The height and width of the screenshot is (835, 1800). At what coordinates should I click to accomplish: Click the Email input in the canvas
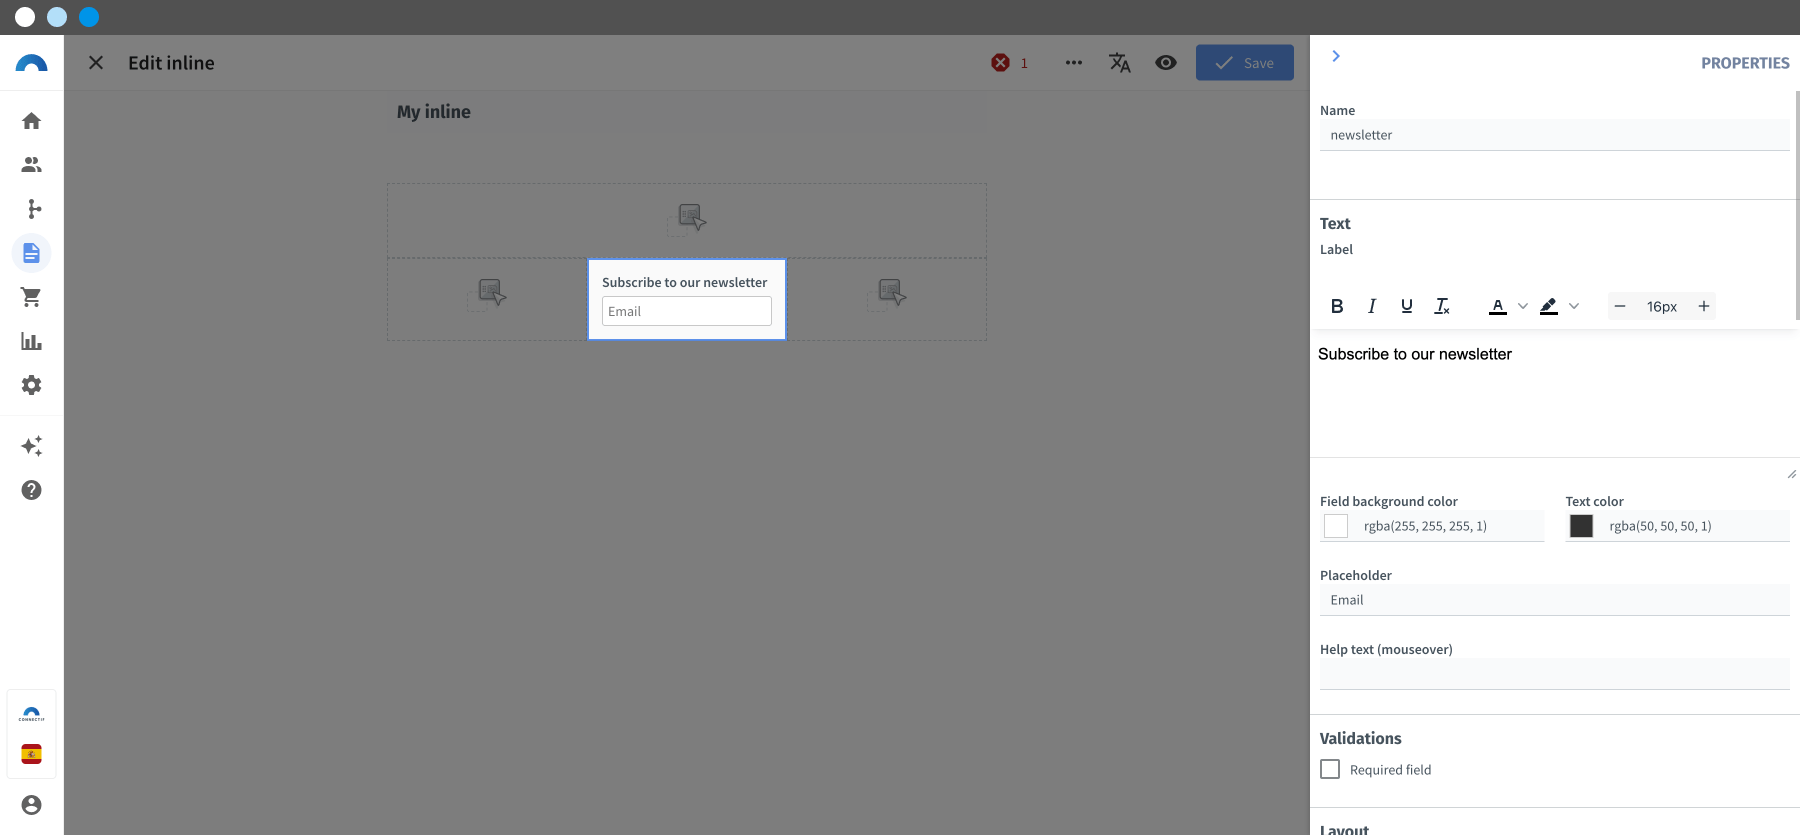tap(687, 311)
